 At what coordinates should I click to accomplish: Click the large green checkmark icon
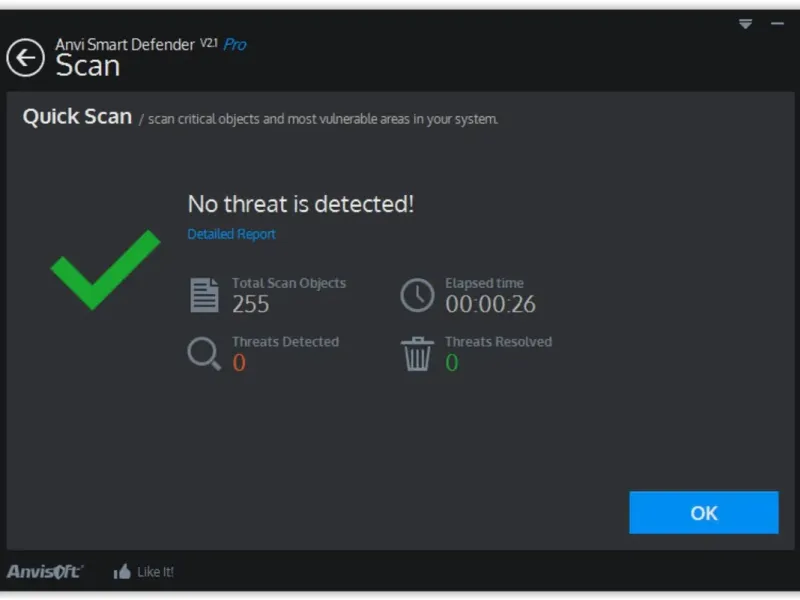point(106,269)
